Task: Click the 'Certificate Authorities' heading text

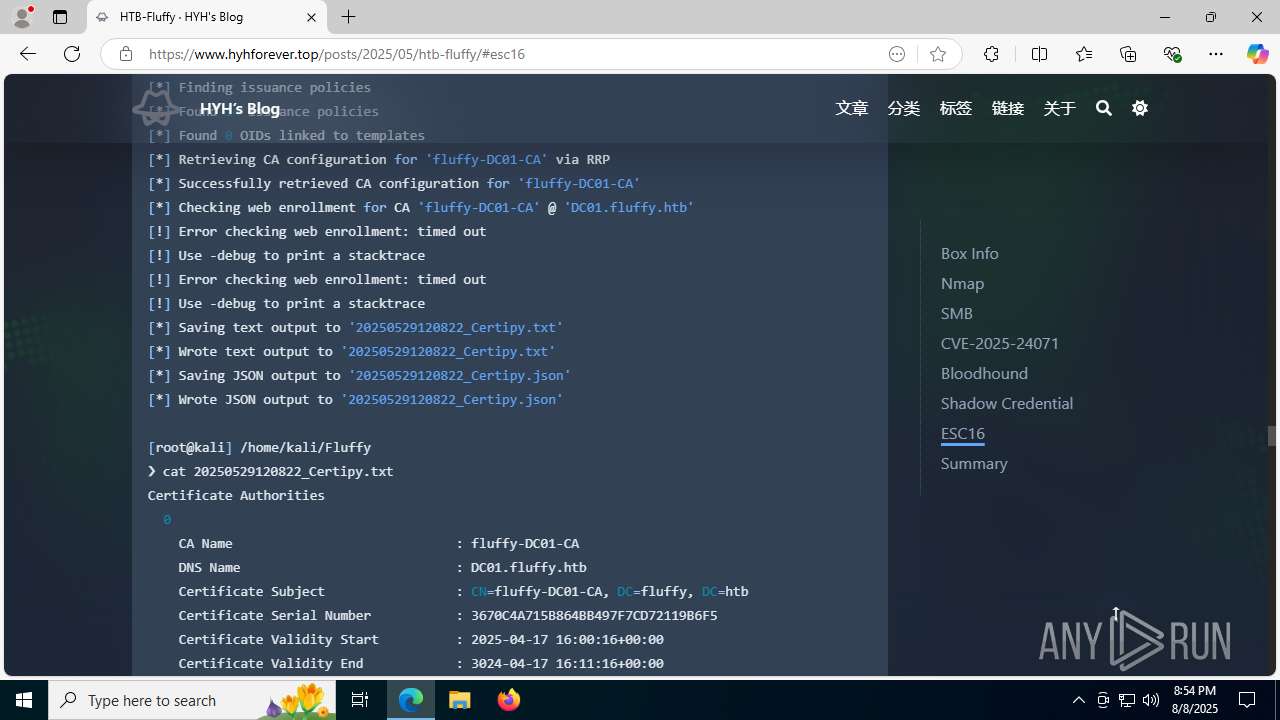Action: point(236,495)
